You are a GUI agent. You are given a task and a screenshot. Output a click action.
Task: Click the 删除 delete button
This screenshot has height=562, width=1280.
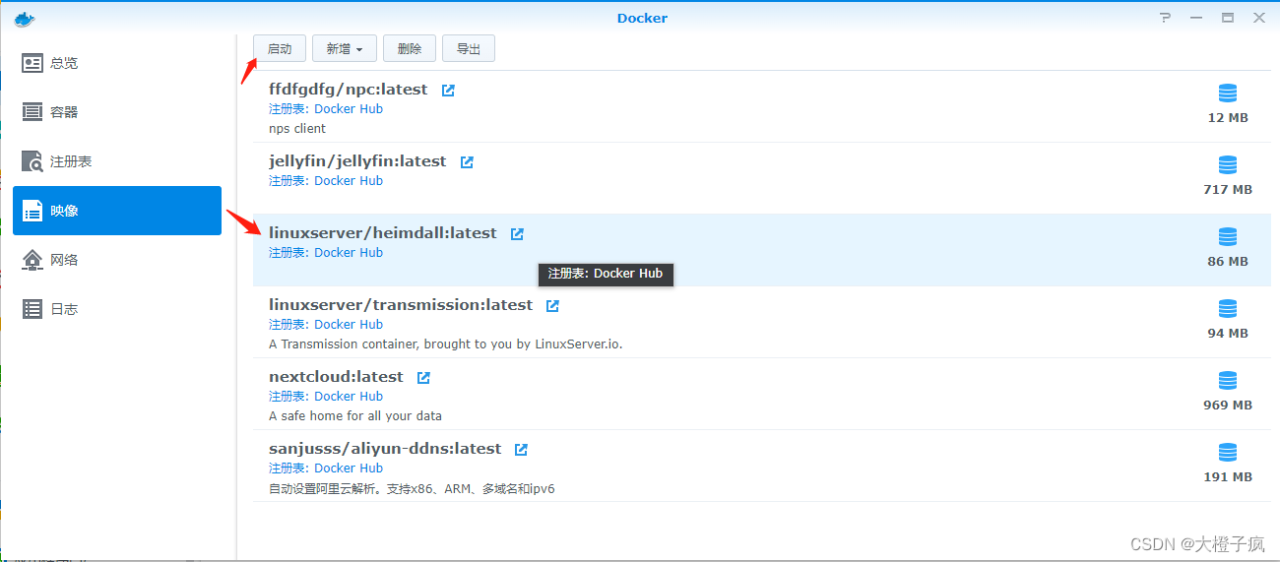pos(409,48)
